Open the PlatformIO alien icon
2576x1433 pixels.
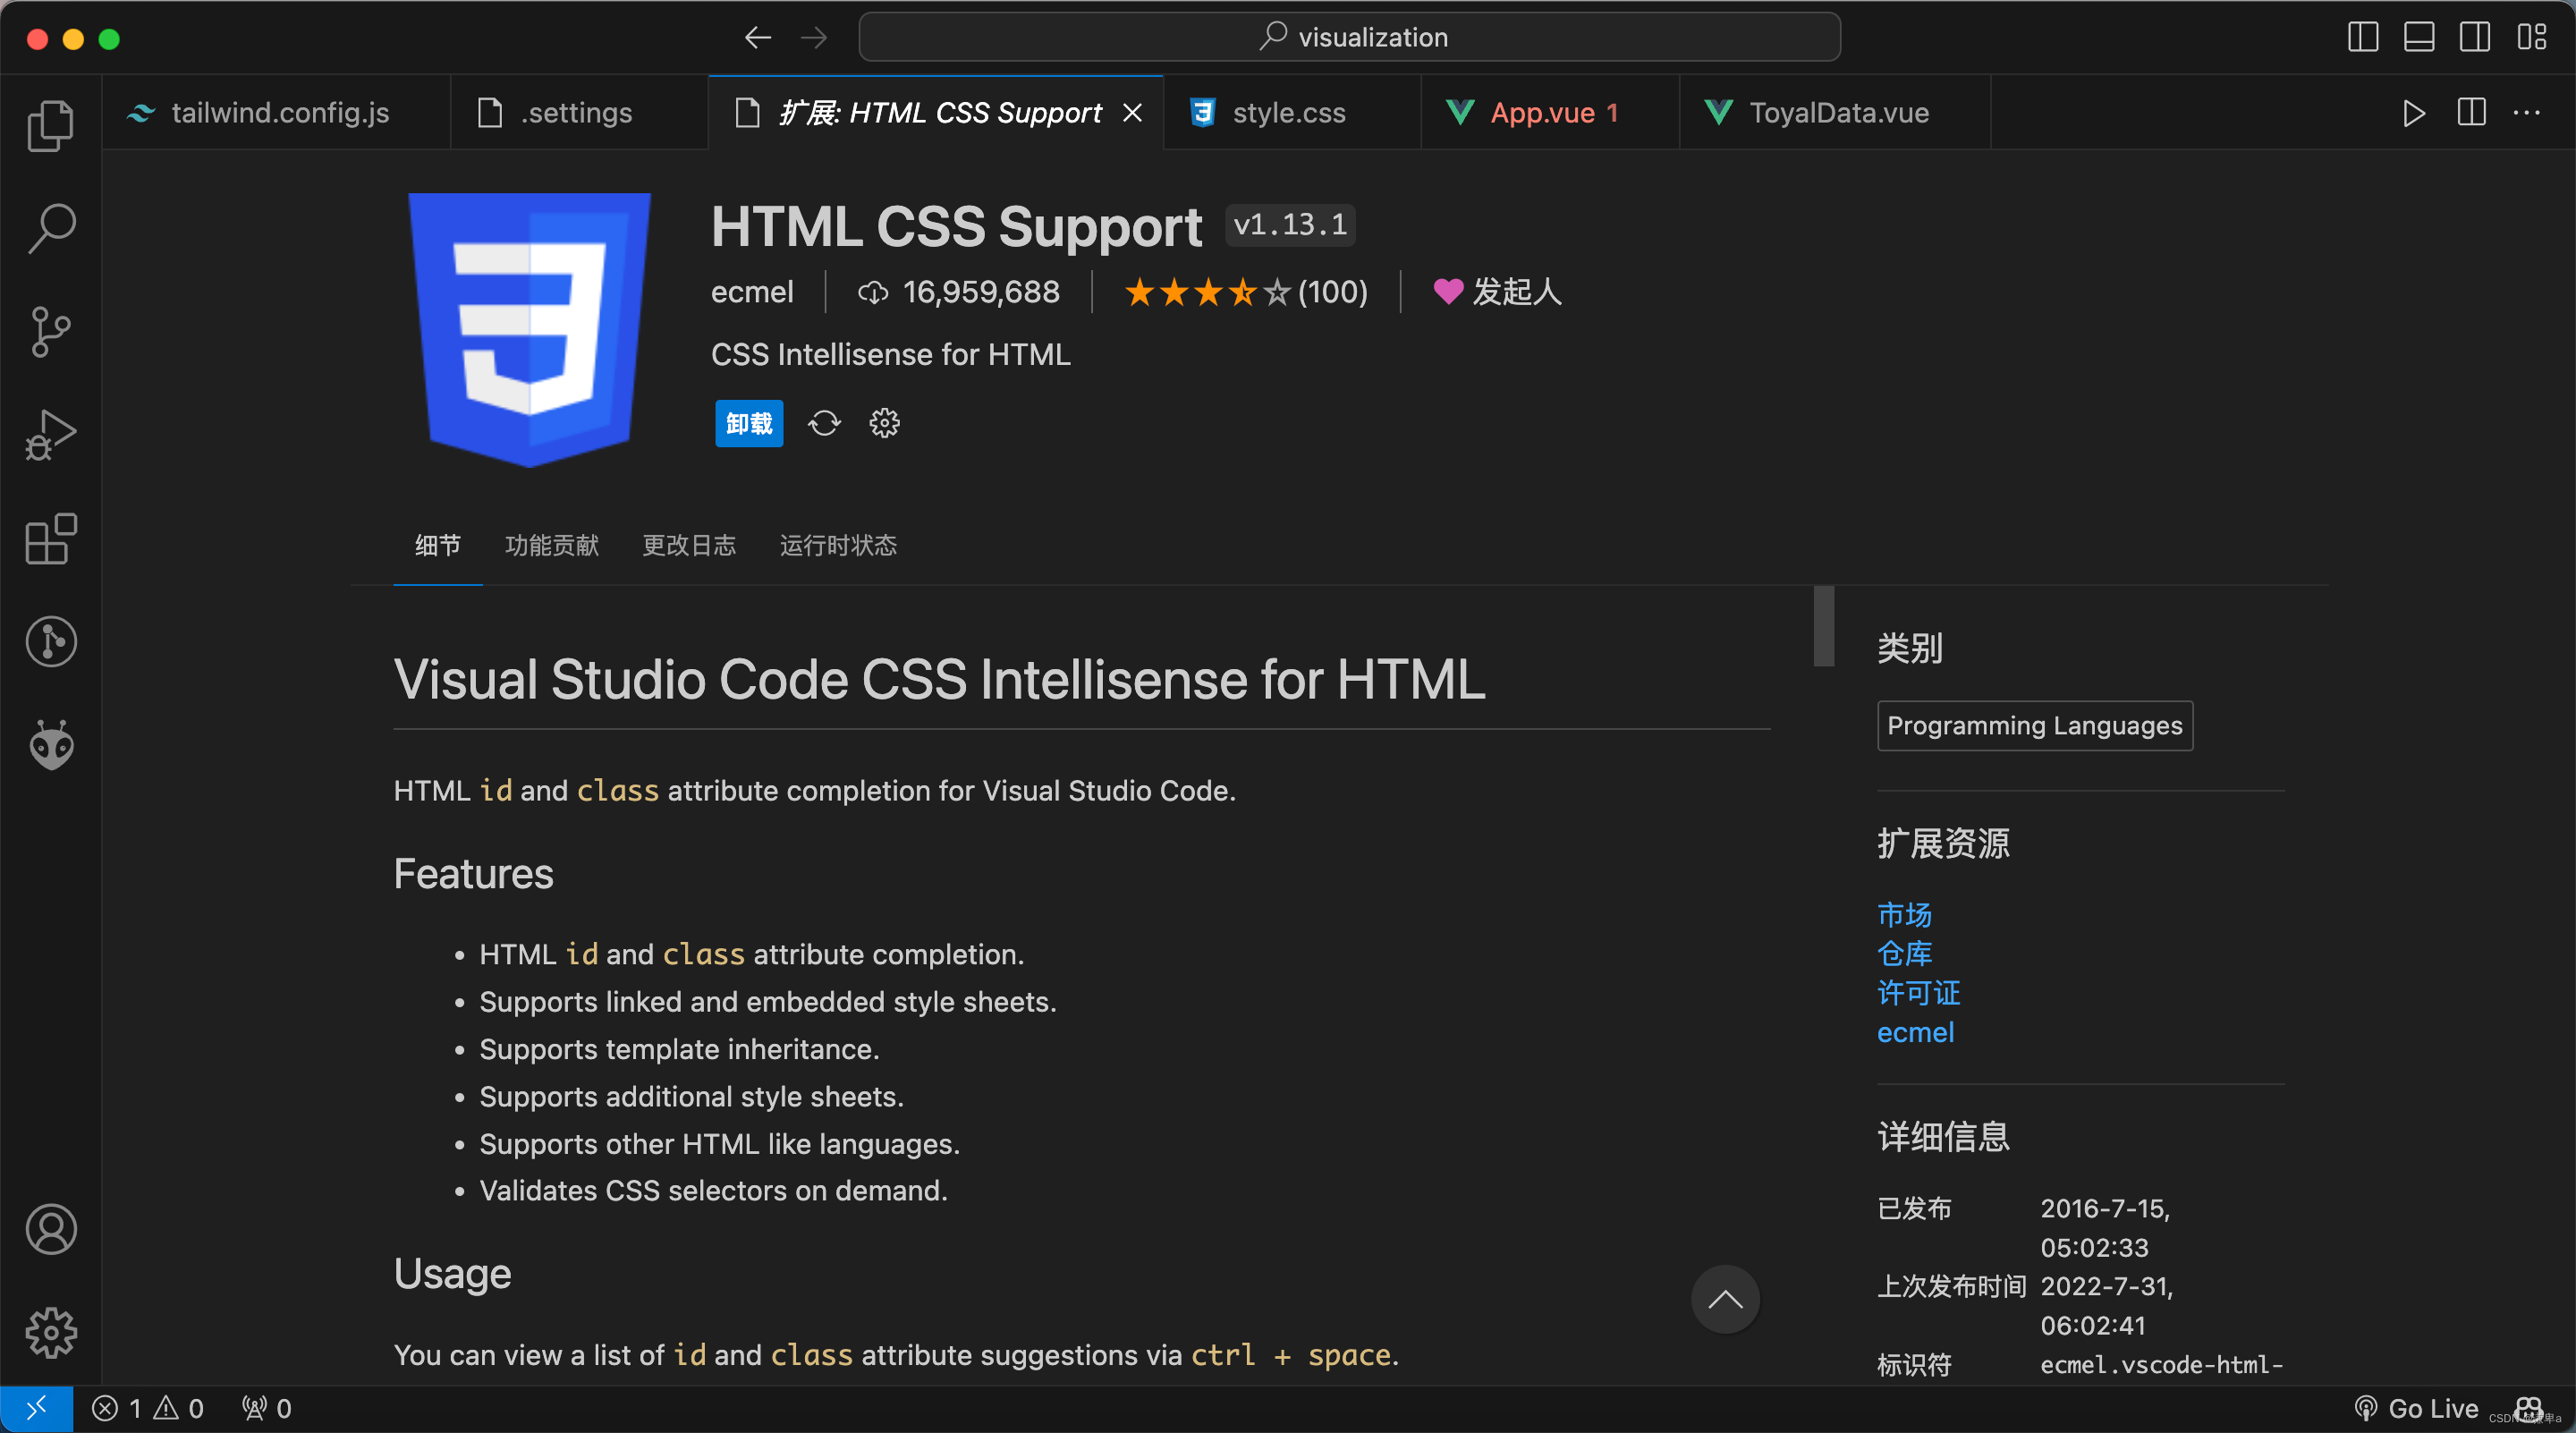[51, 745]
